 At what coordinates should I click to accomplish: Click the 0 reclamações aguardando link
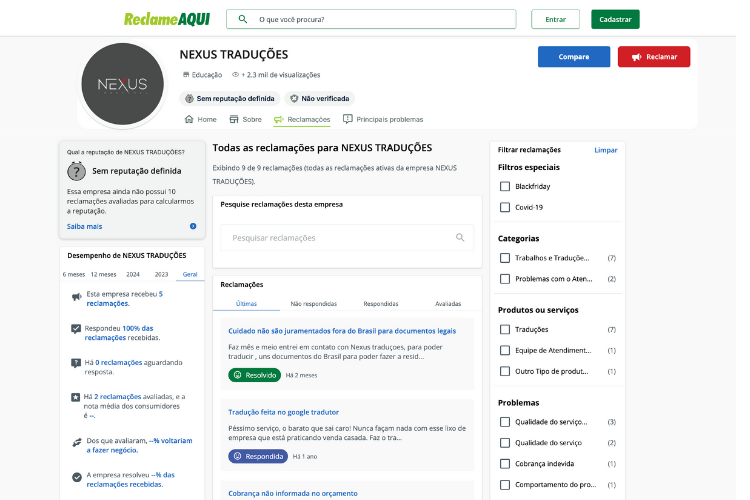click(119, 363)
